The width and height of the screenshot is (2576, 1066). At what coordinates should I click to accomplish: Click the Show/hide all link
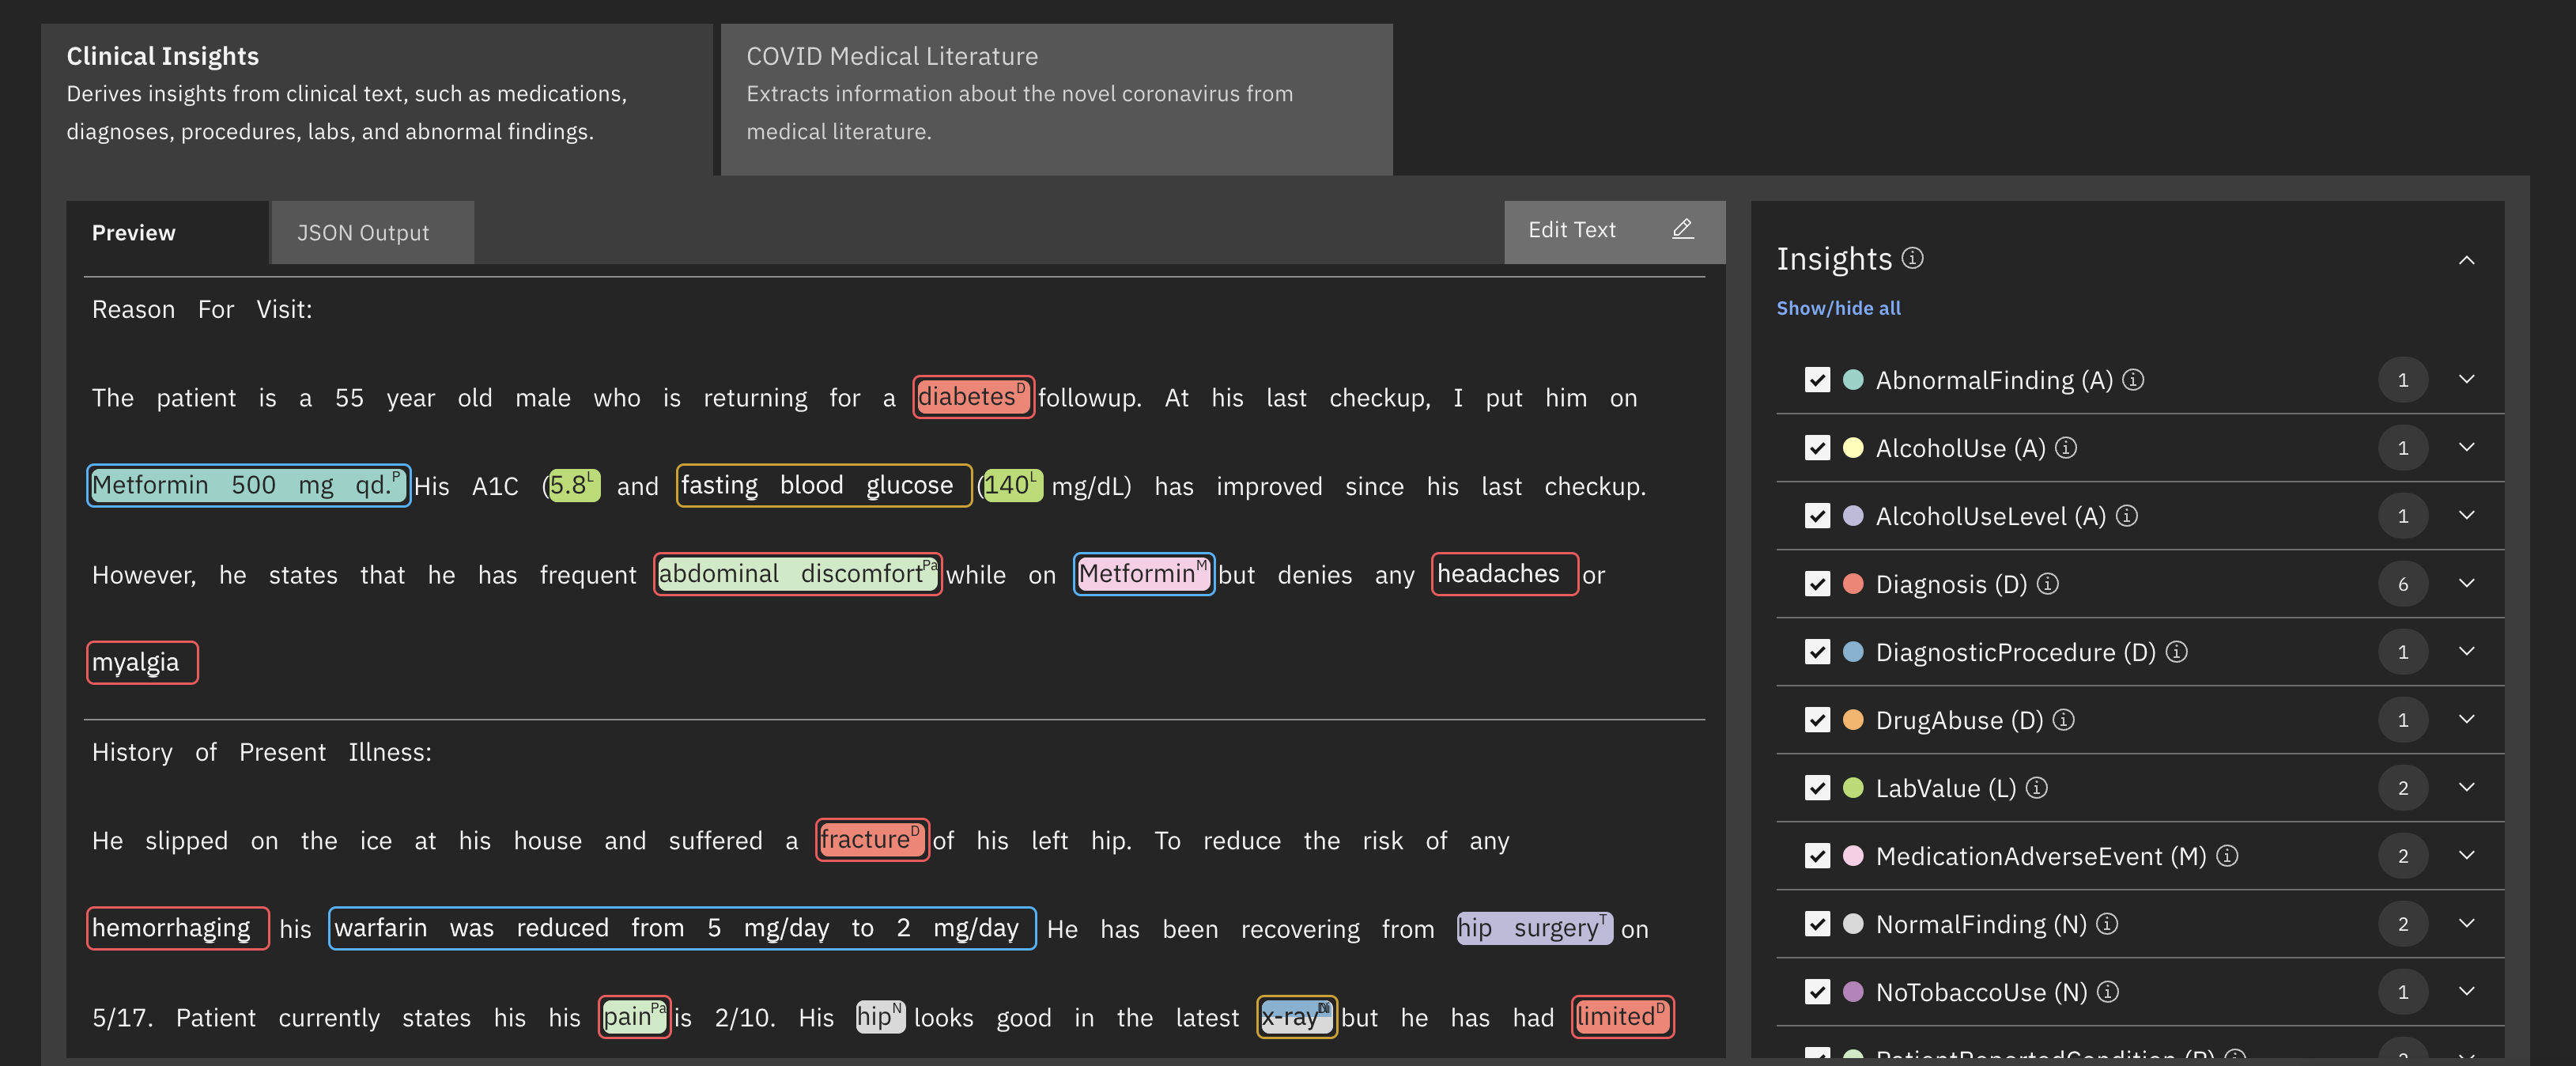click(1838, 308)
